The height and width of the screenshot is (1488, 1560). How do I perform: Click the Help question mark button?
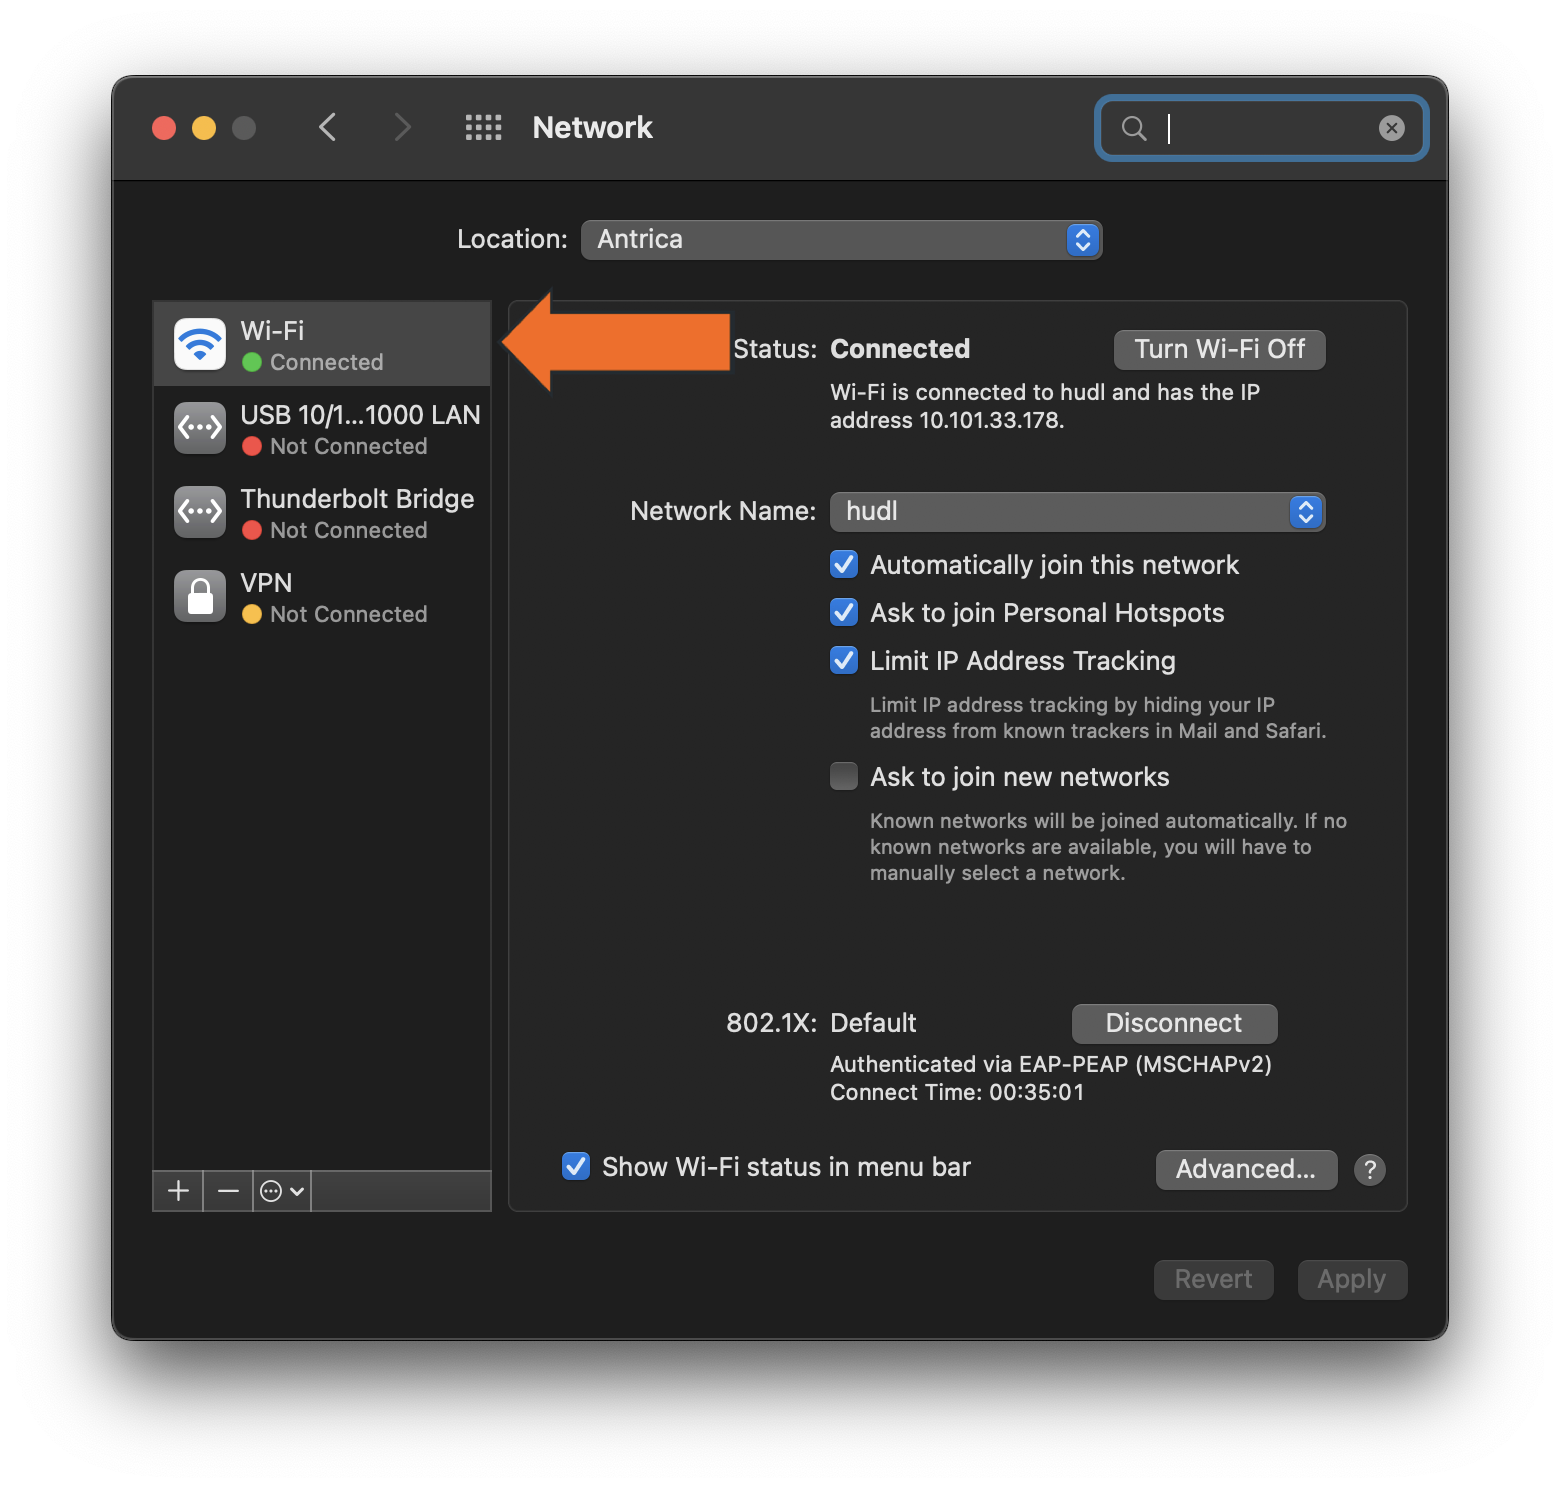coord(1369,1170)
